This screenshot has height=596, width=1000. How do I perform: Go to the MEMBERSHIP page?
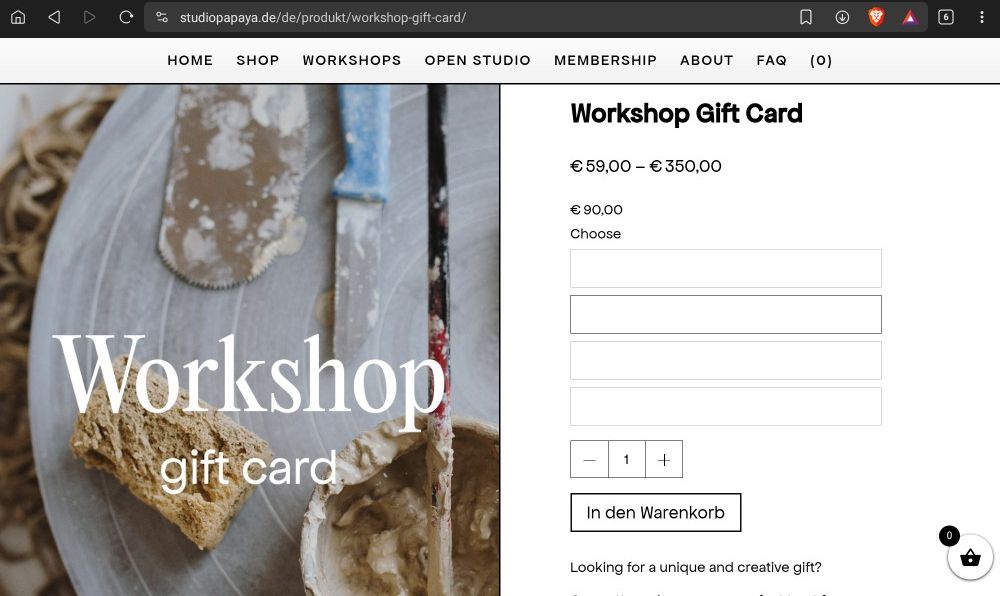pyautogui.click(x=605, y=61)
